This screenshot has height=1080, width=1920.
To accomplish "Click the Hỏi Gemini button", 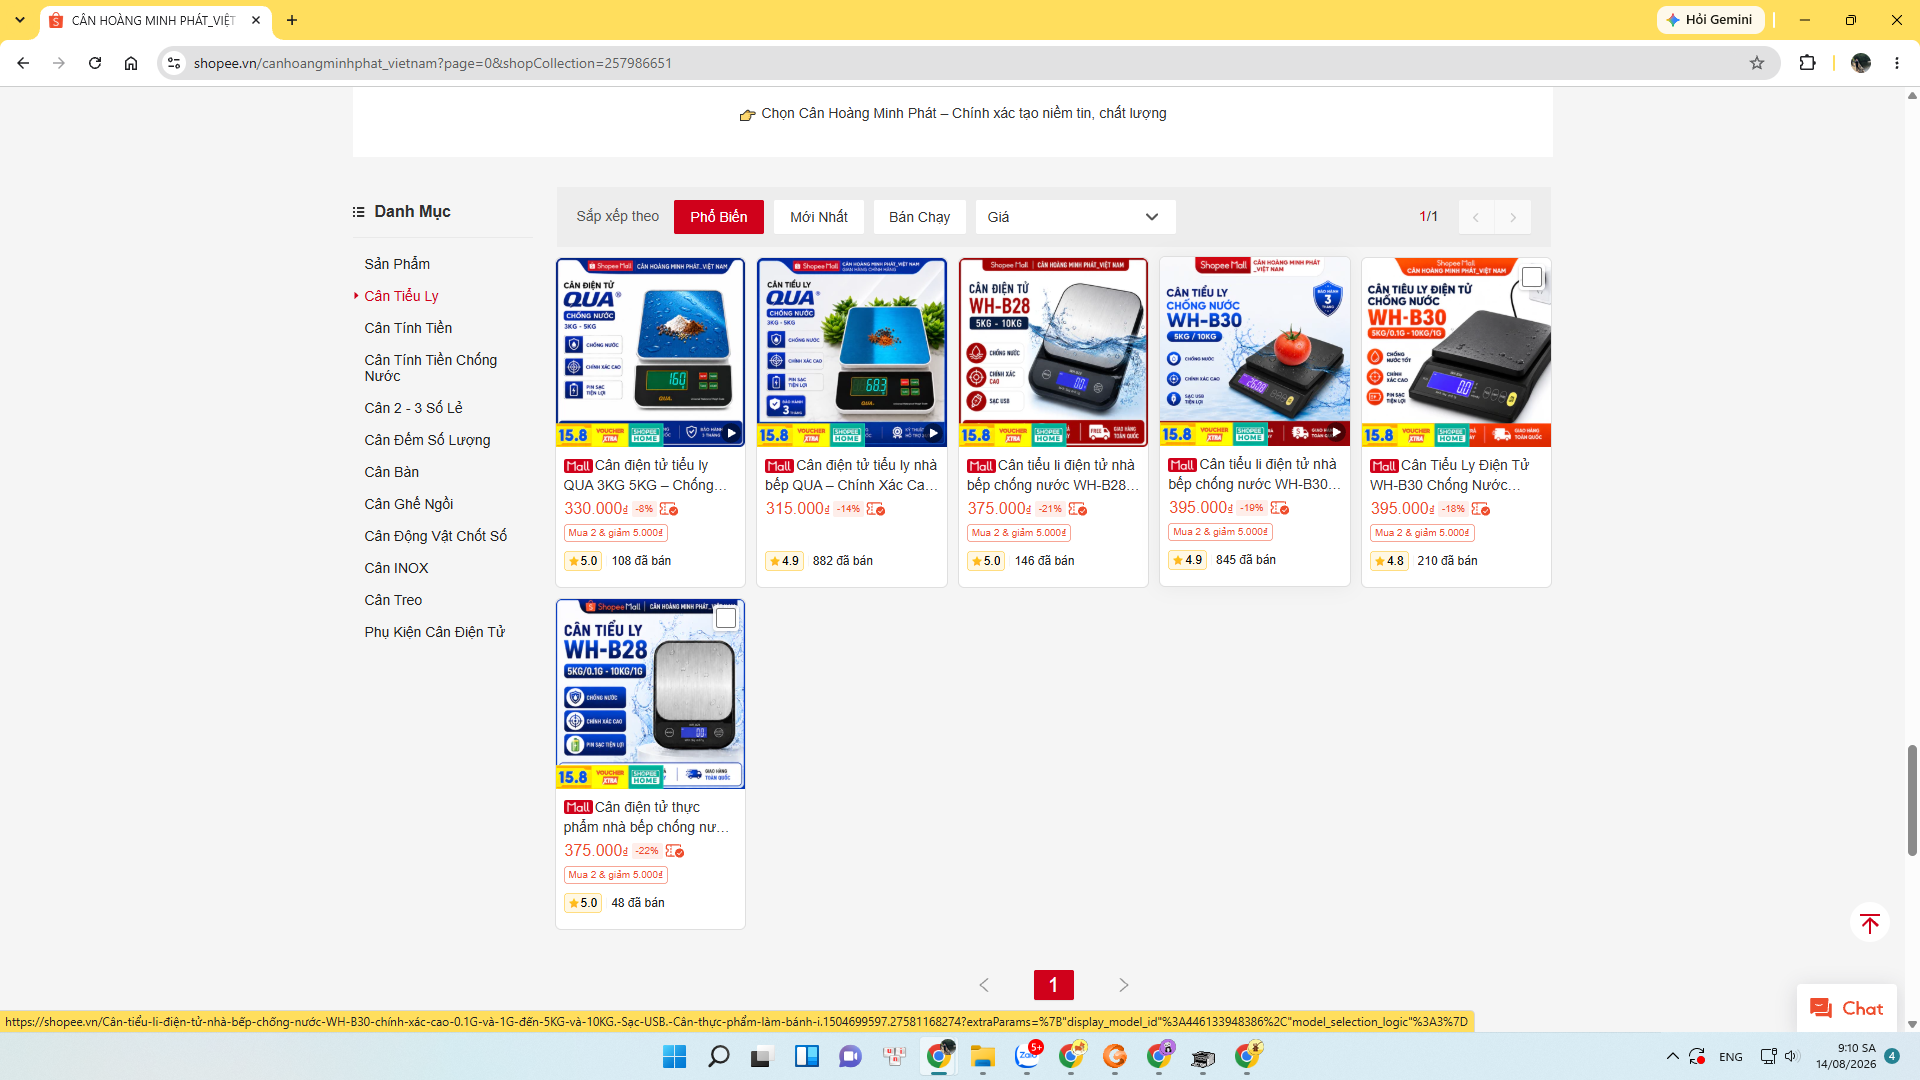I will 1710,20.
